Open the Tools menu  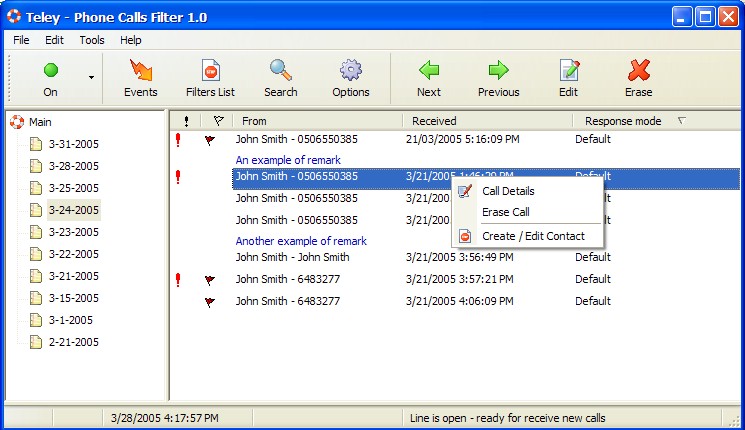(x=92, y=40)
